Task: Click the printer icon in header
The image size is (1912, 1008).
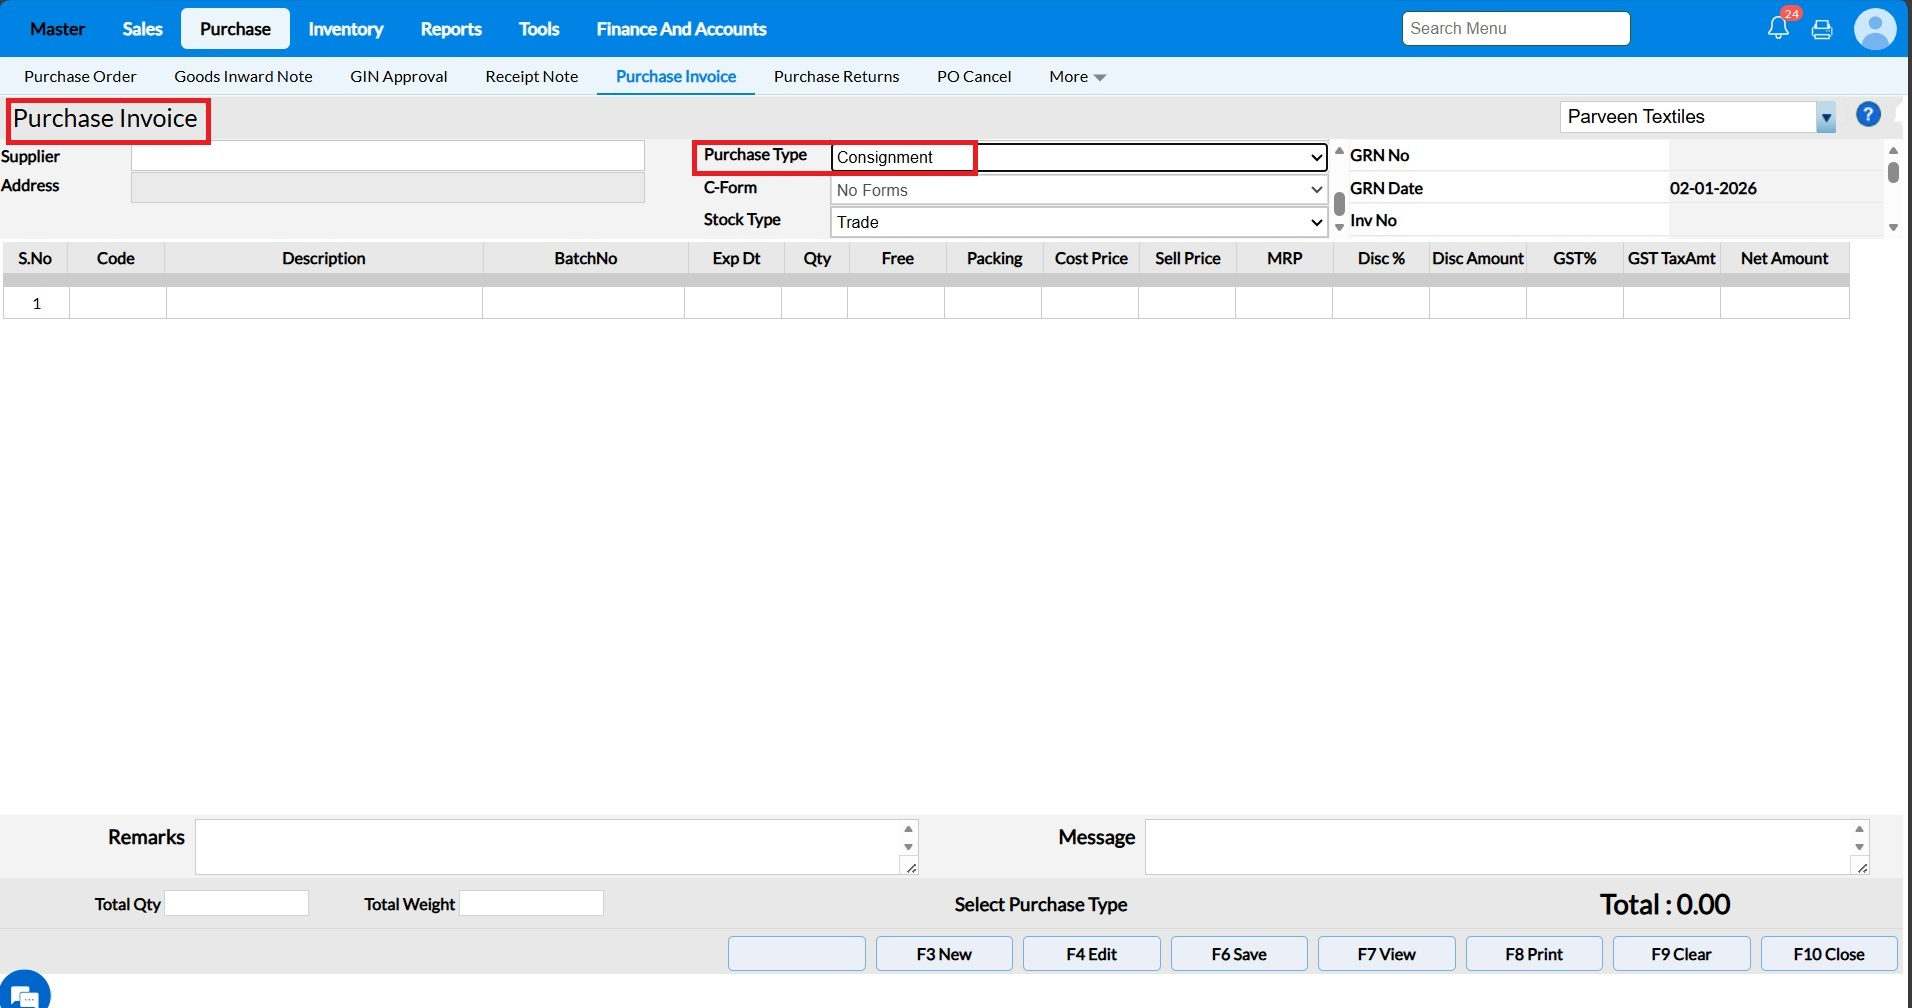Action: (1822, 29)
